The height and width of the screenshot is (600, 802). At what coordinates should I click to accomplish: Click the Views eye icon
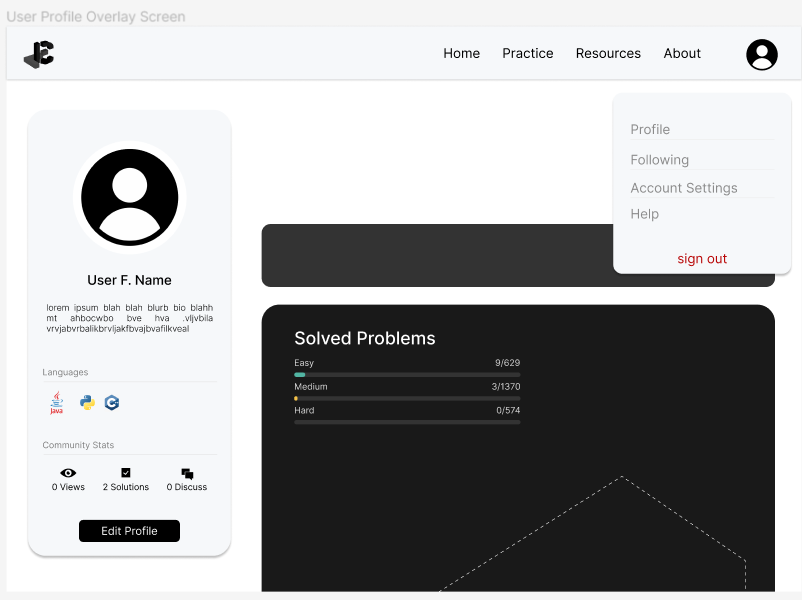pyautogui.click(x=68, y=473)
